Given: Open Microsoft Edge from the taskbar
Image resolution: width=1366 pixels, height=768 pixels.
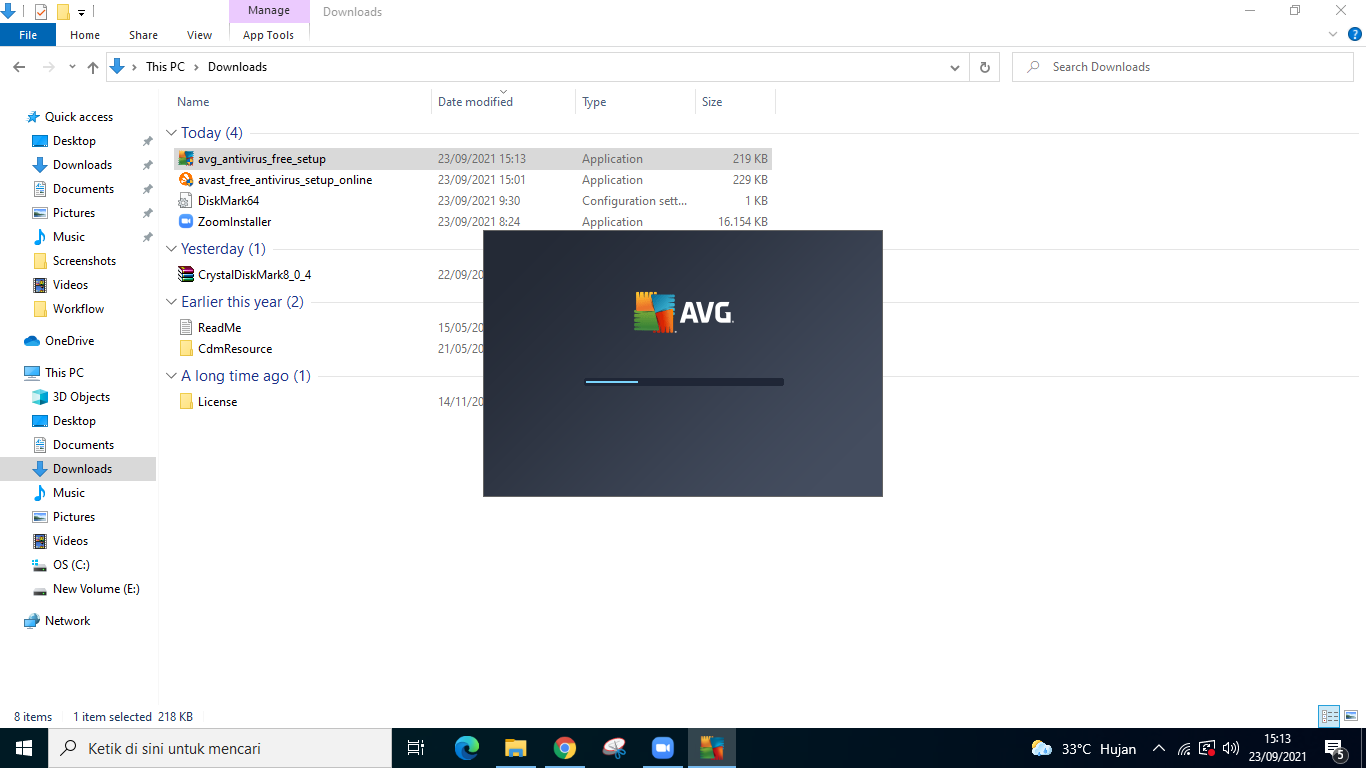Looking at the screenshot, I should (x=466, y=747).
